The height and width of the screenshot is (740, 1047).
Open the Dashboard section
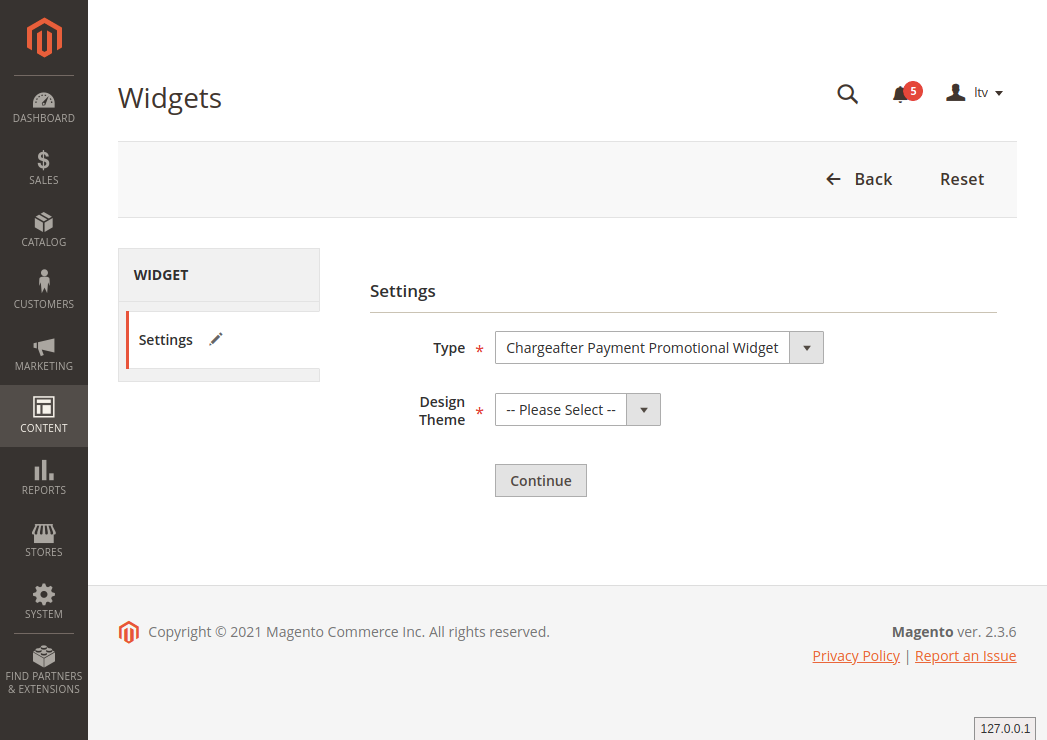point(44,108)
